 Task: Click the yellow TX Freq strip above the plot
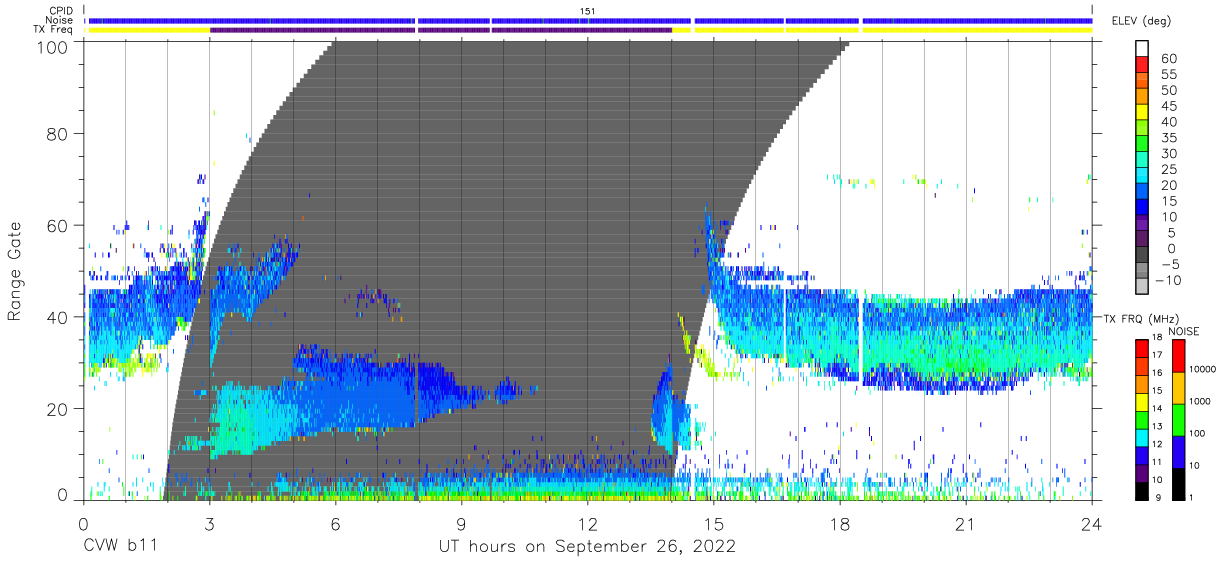pos(590,30)
